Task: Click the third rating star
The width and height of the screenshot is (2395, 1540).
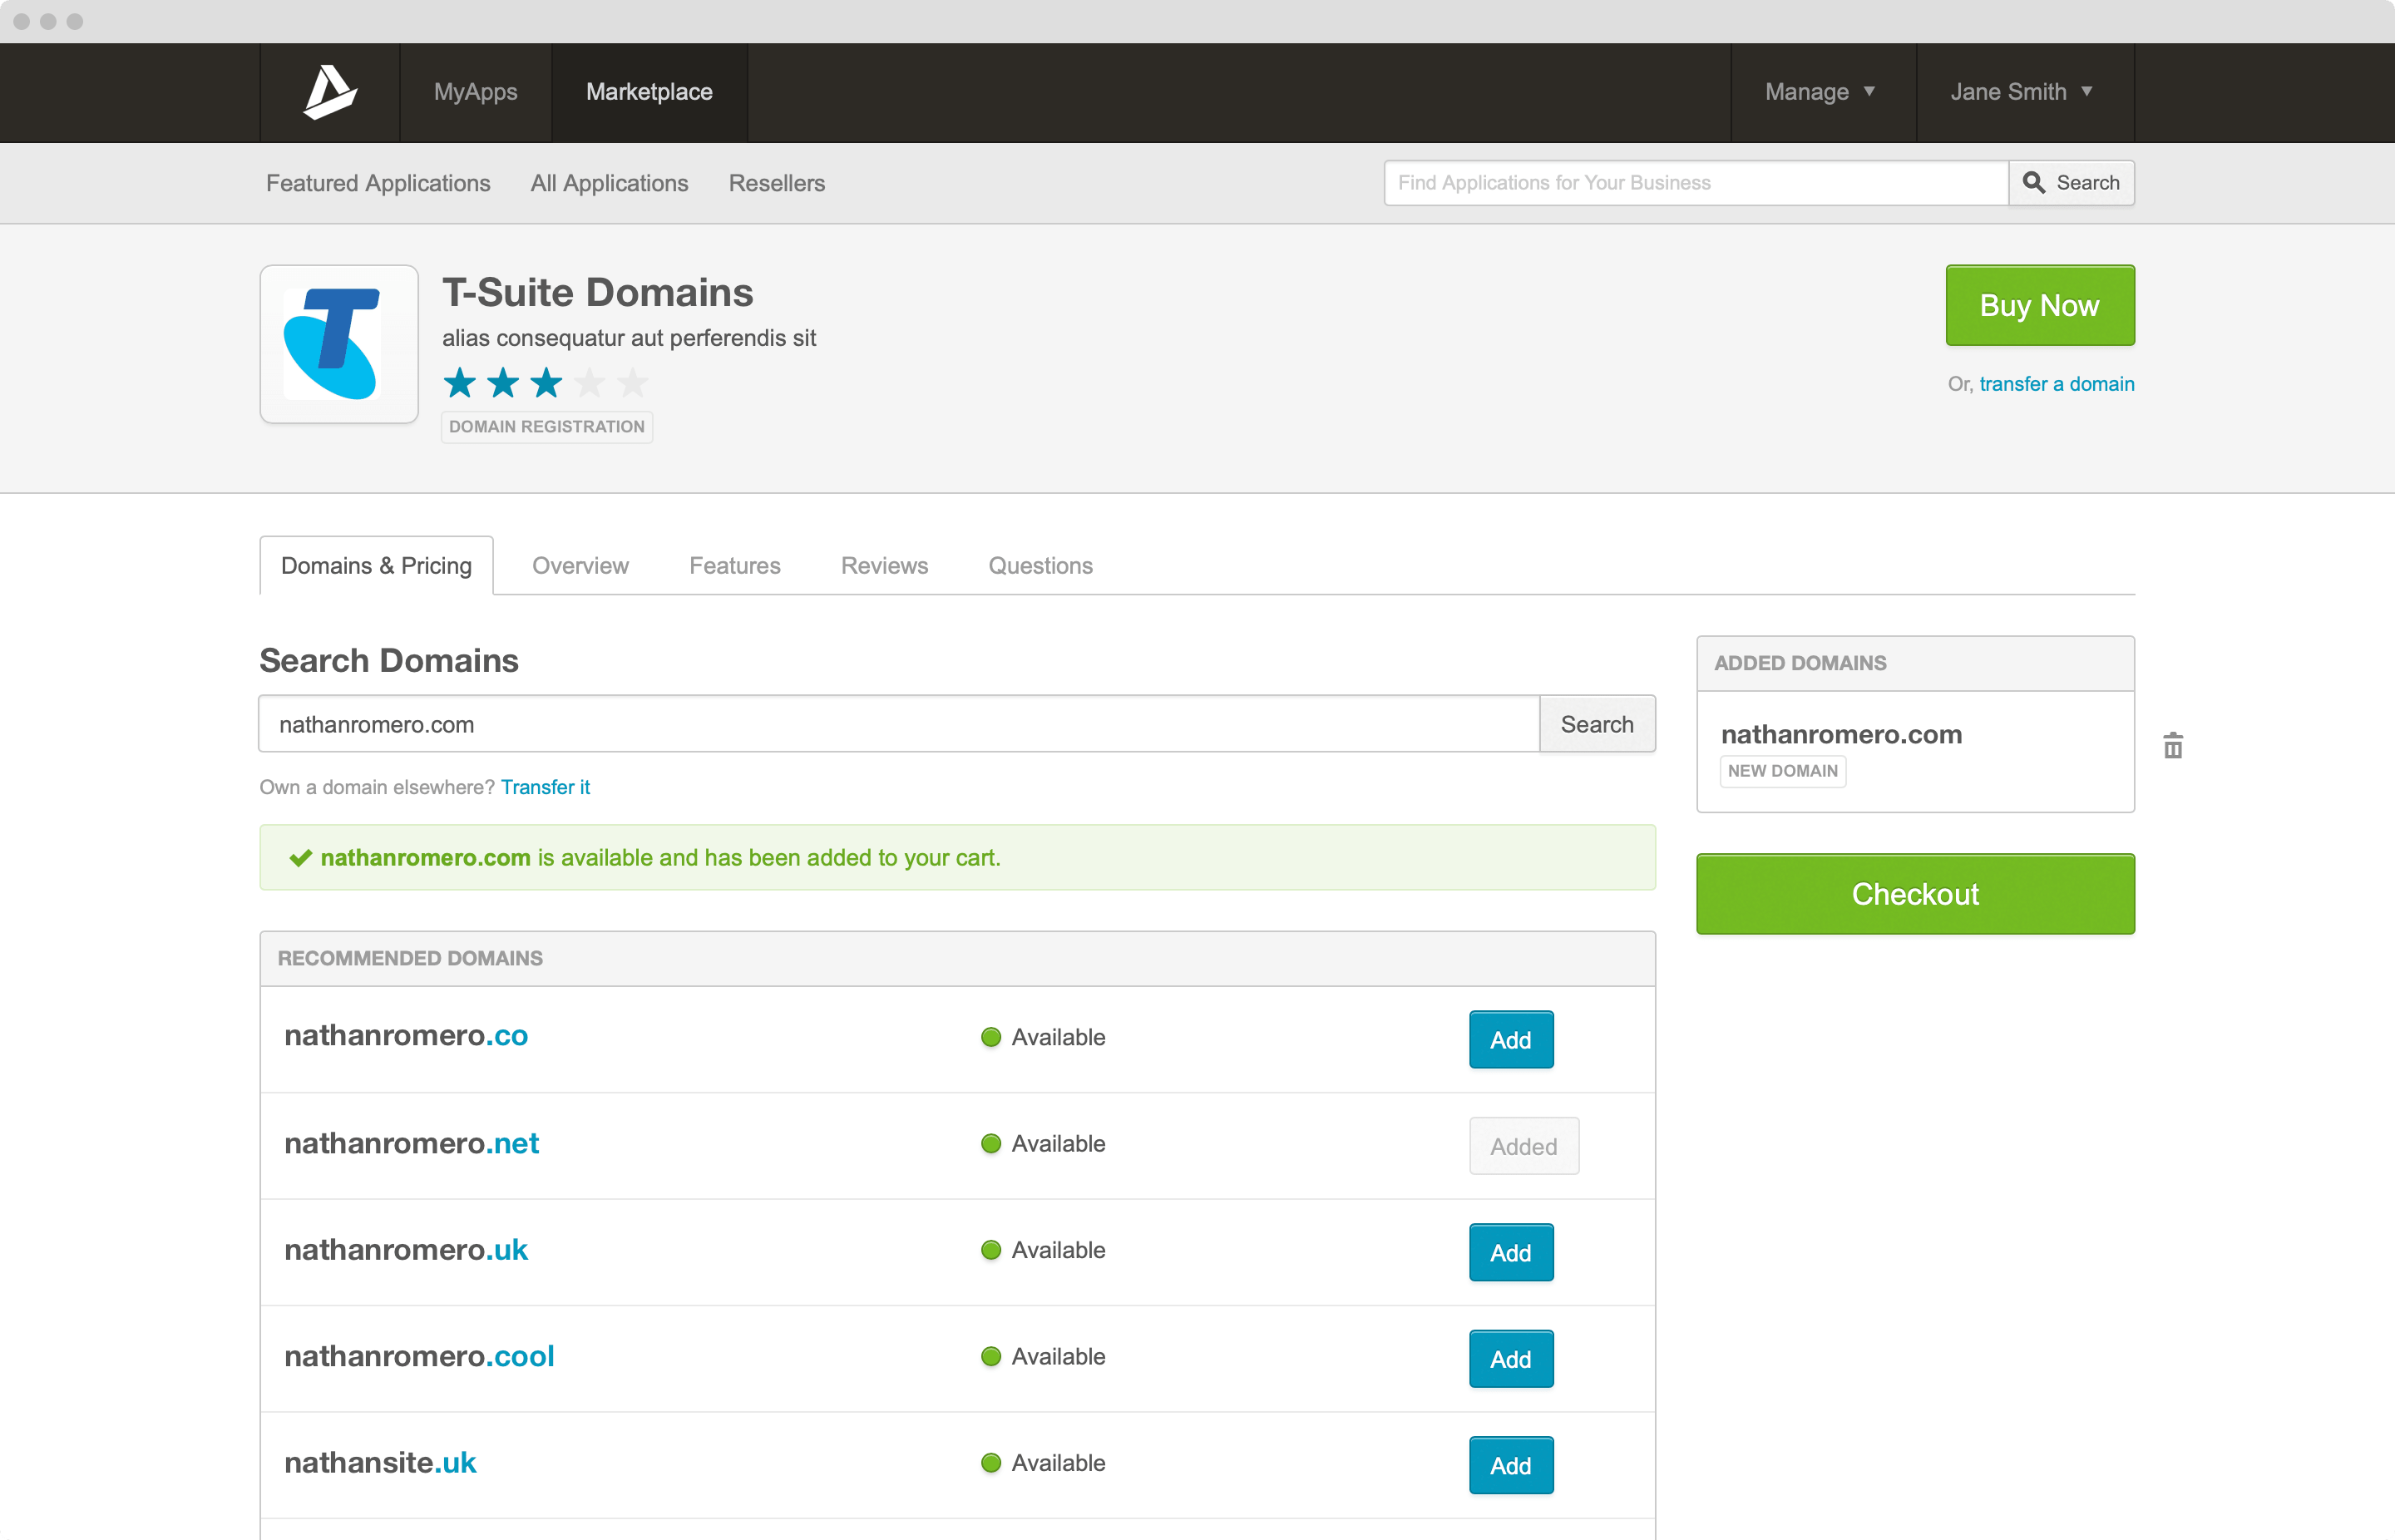Action: (546, 383)
